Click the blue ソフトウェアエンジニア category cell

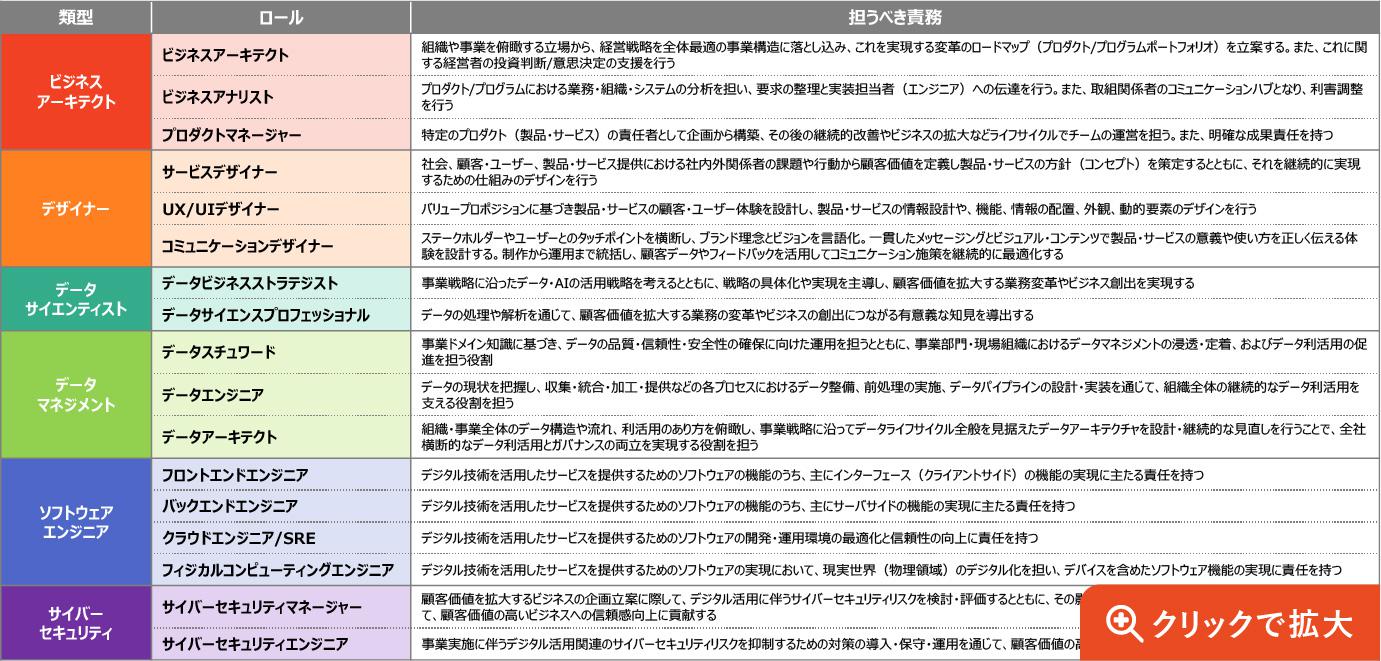(x=76, y=522)
